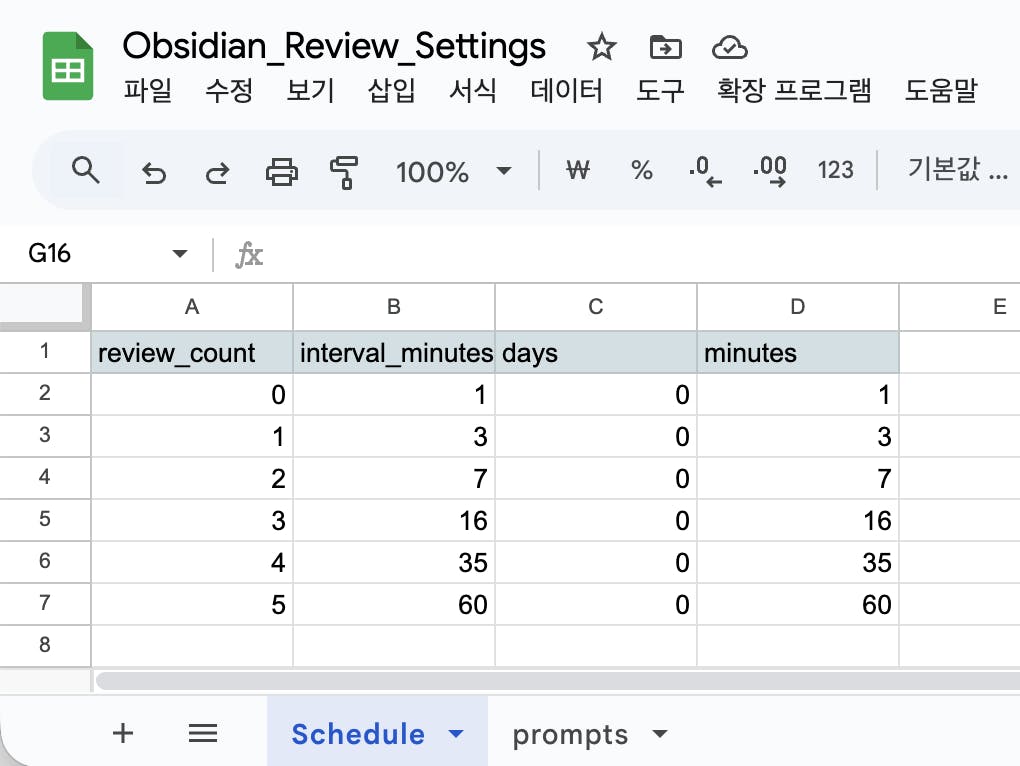Select the paint format tool
The height and width of the screenshot is (766, 1020).
(x=344, y=171)
